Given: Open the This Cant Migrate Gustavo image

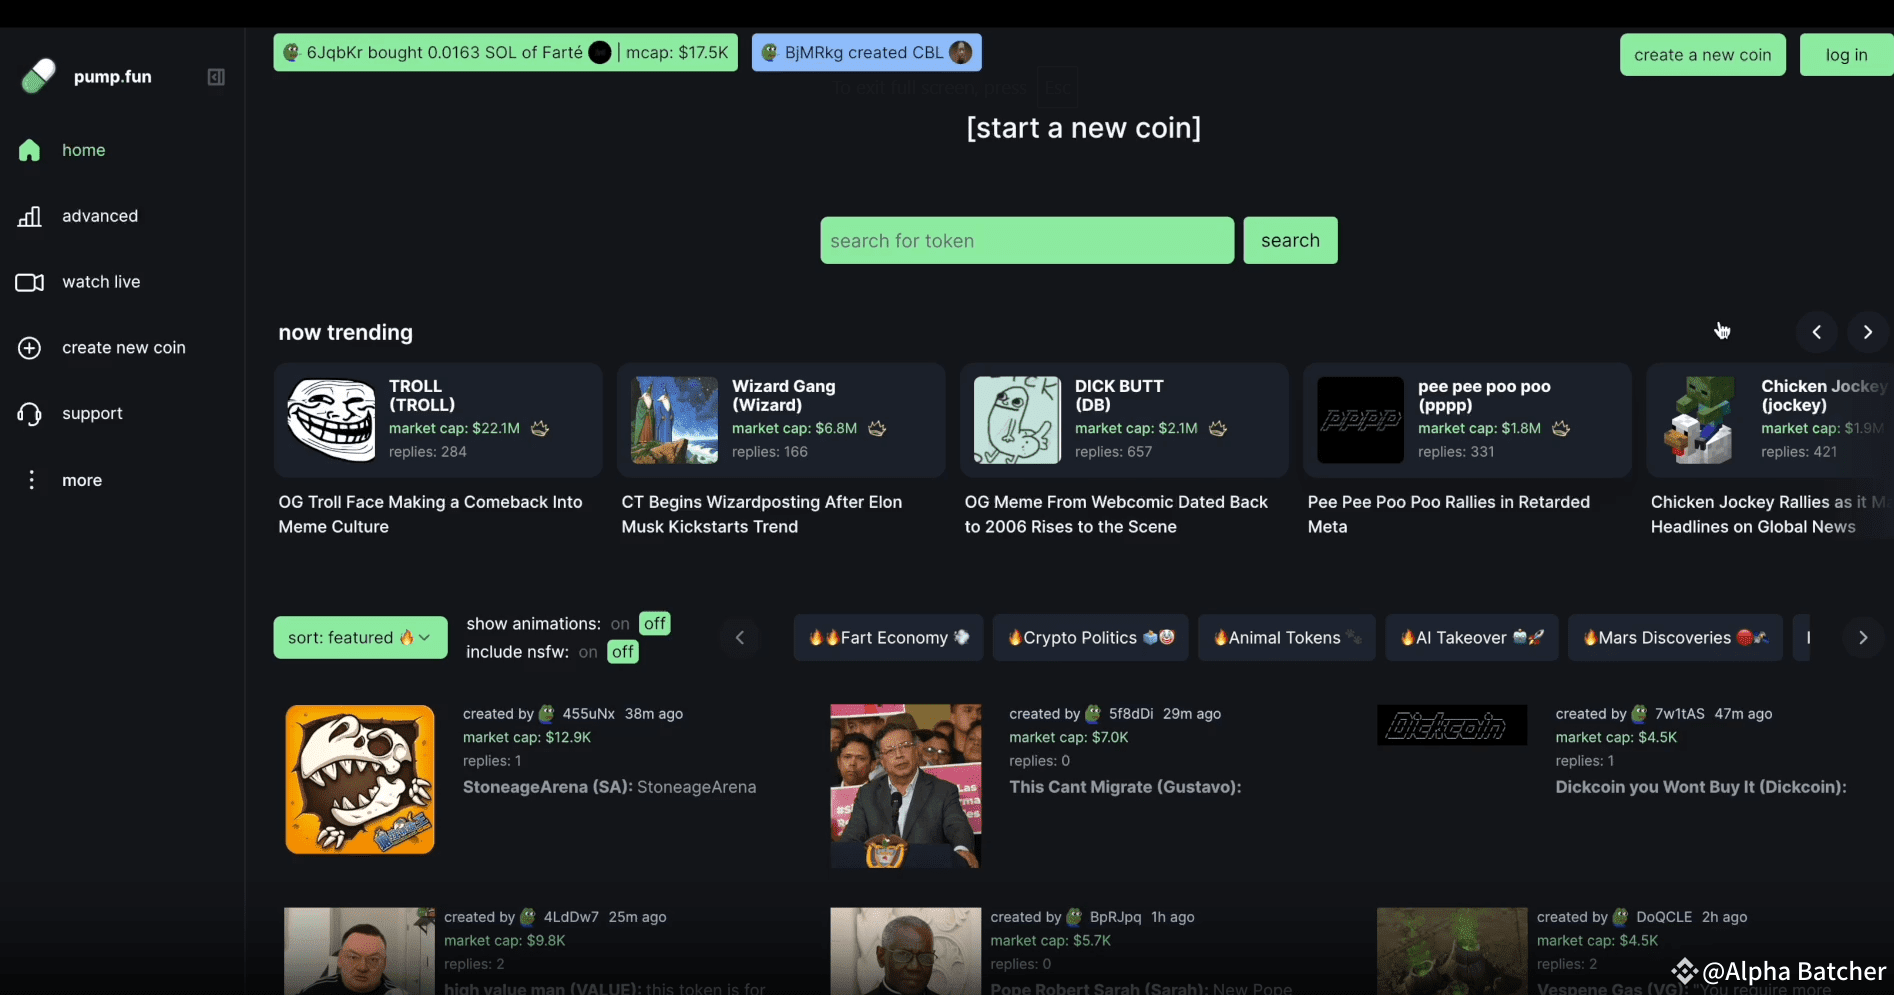Looking at the screenshot, I should tap(906, 786).
